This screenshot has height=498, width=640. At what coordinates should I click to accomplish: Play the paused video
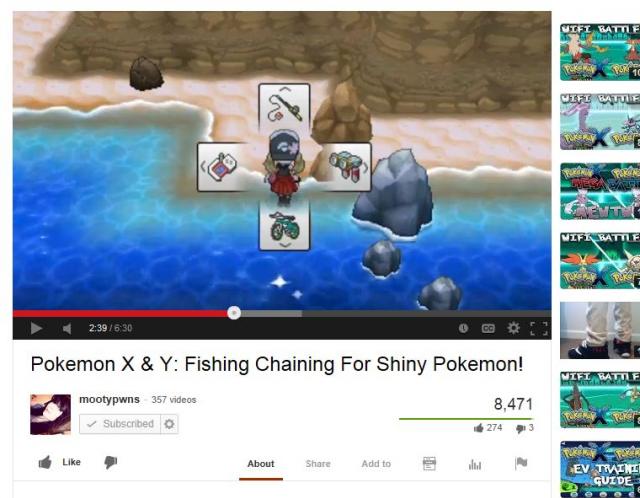(36, 328)
